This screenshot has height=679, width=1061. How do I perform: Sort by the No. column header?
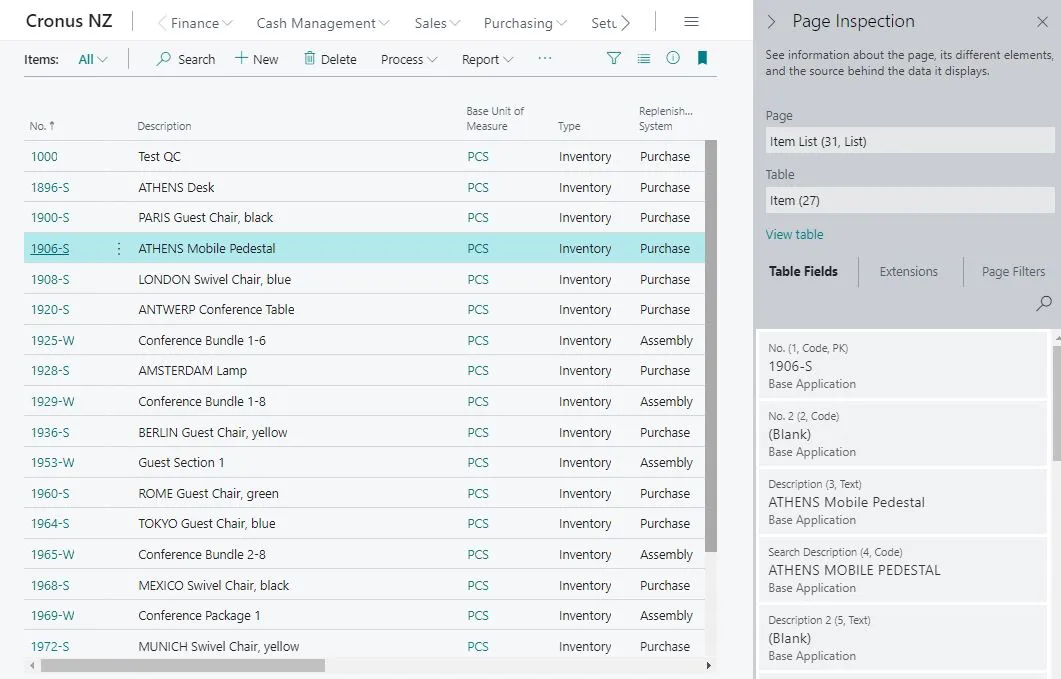[x=42, y=126]
